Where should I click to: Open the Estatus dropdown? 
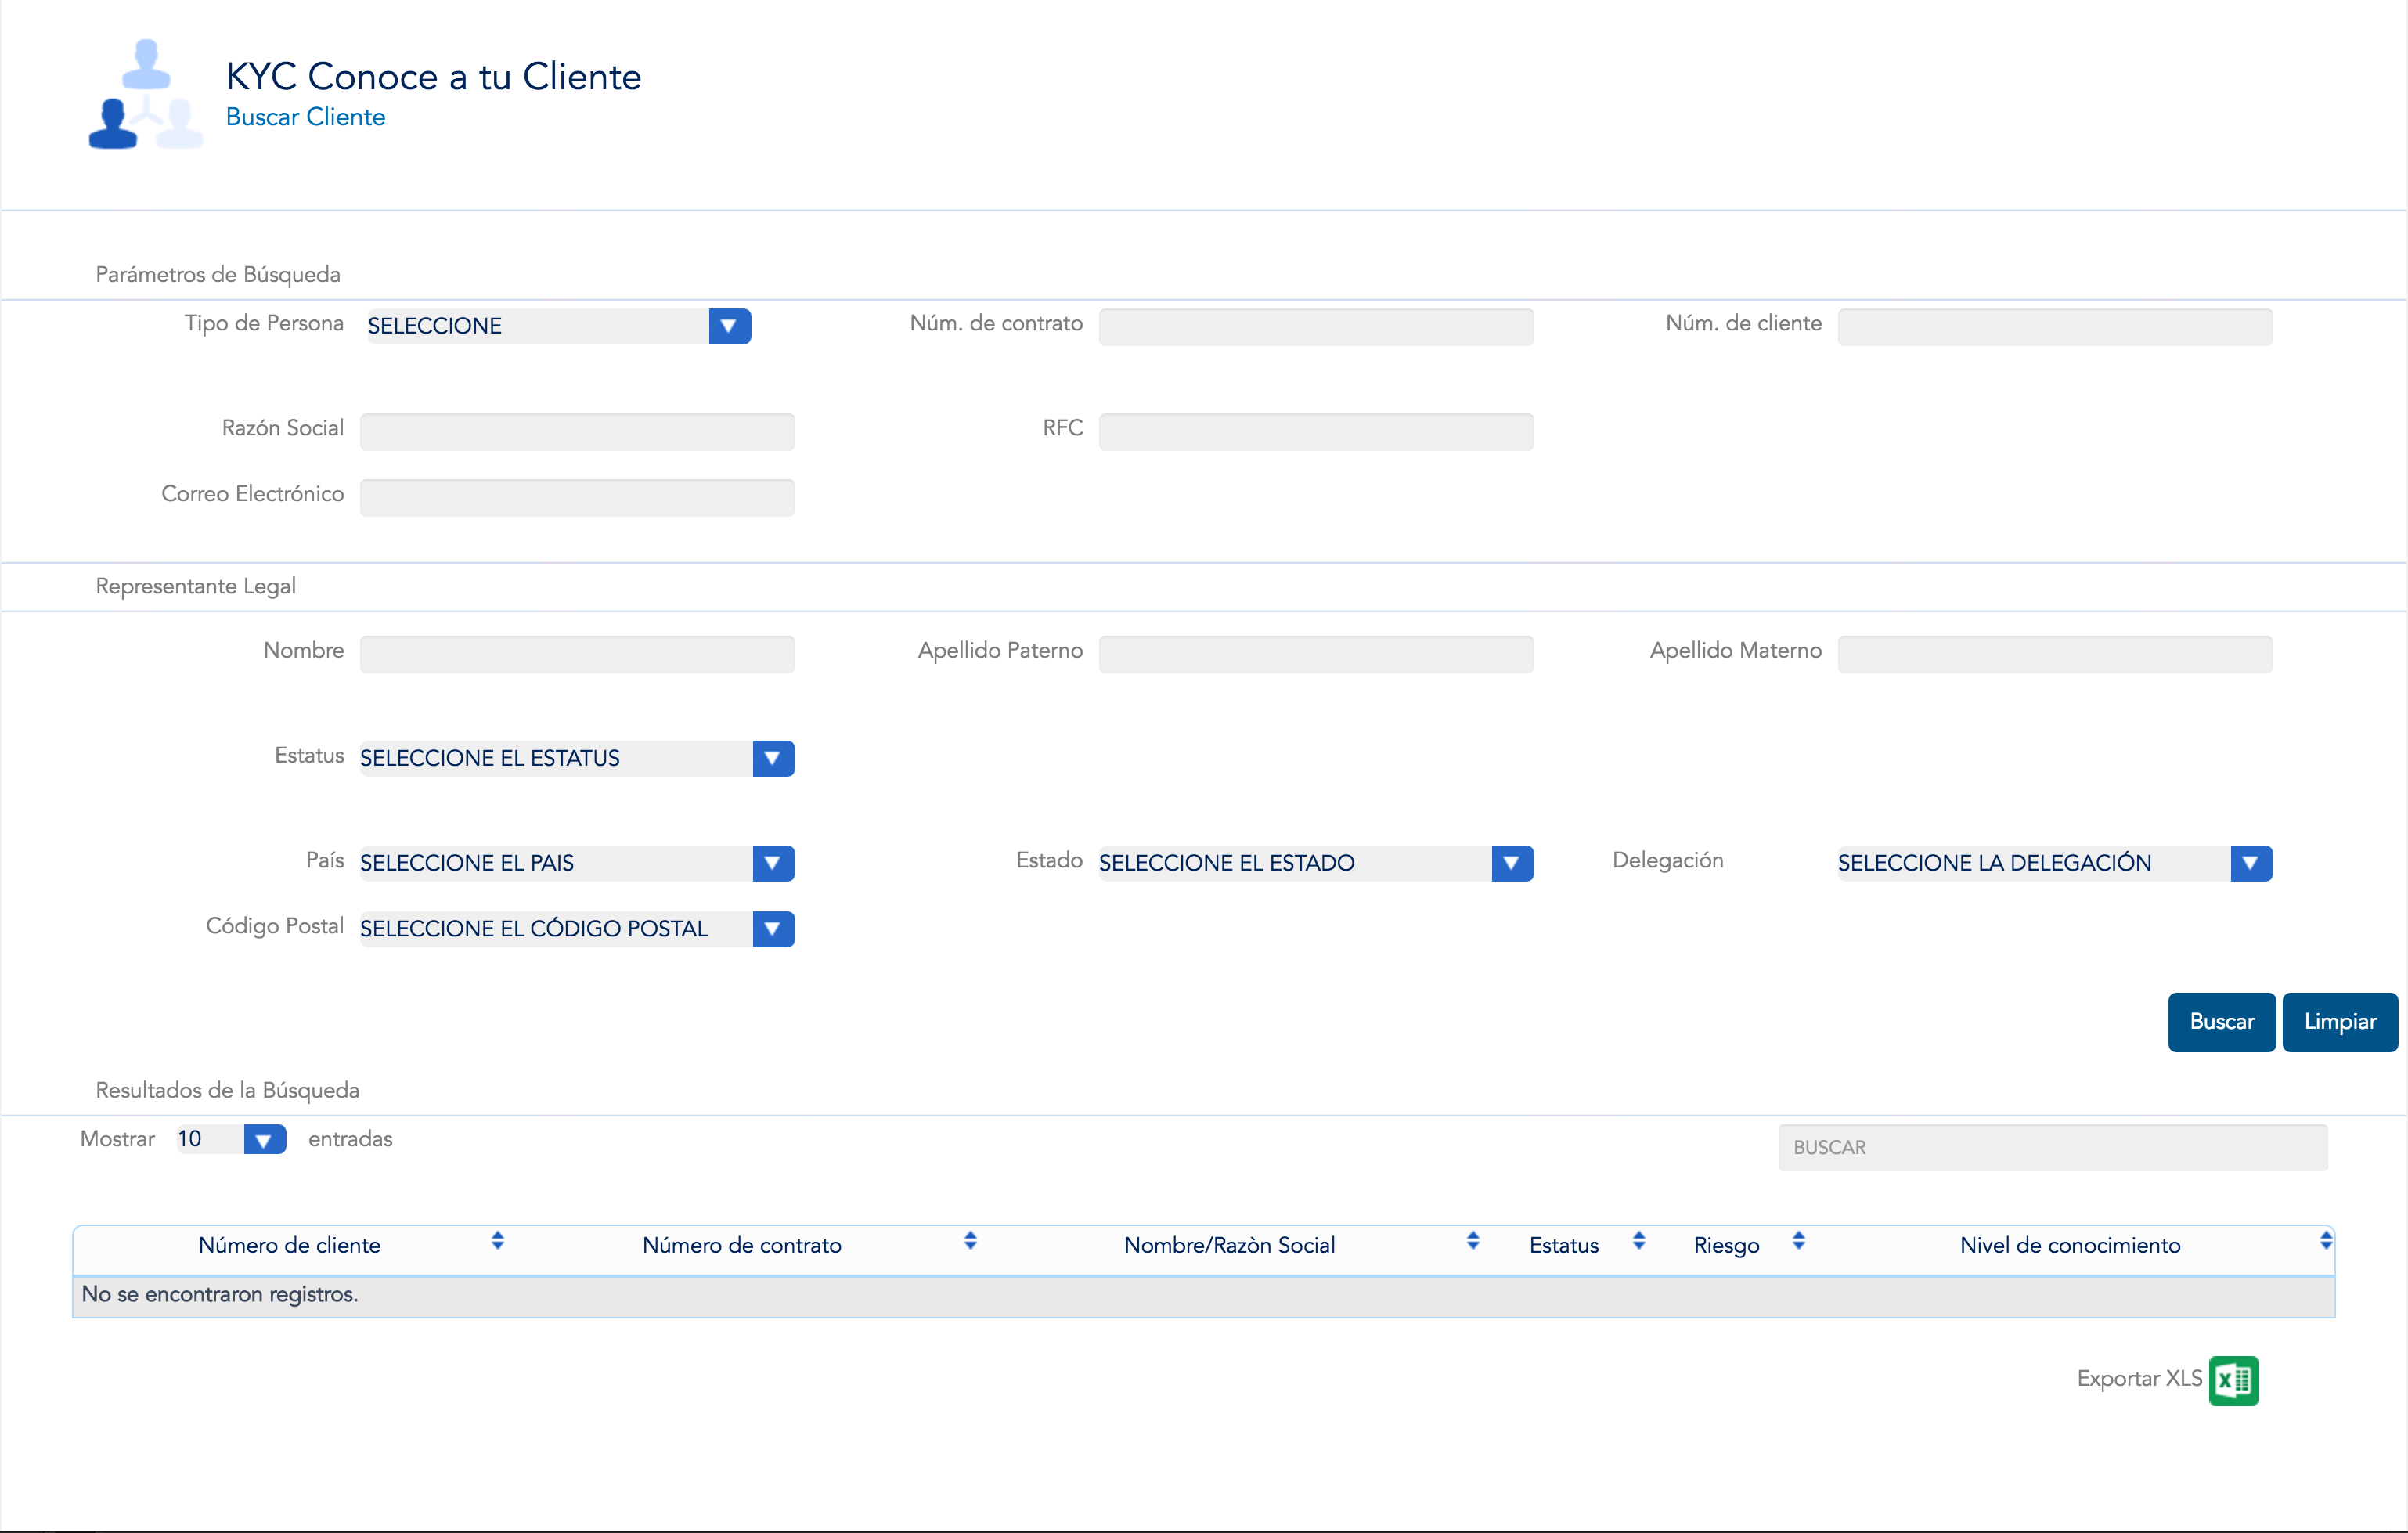tap(577, 758)
